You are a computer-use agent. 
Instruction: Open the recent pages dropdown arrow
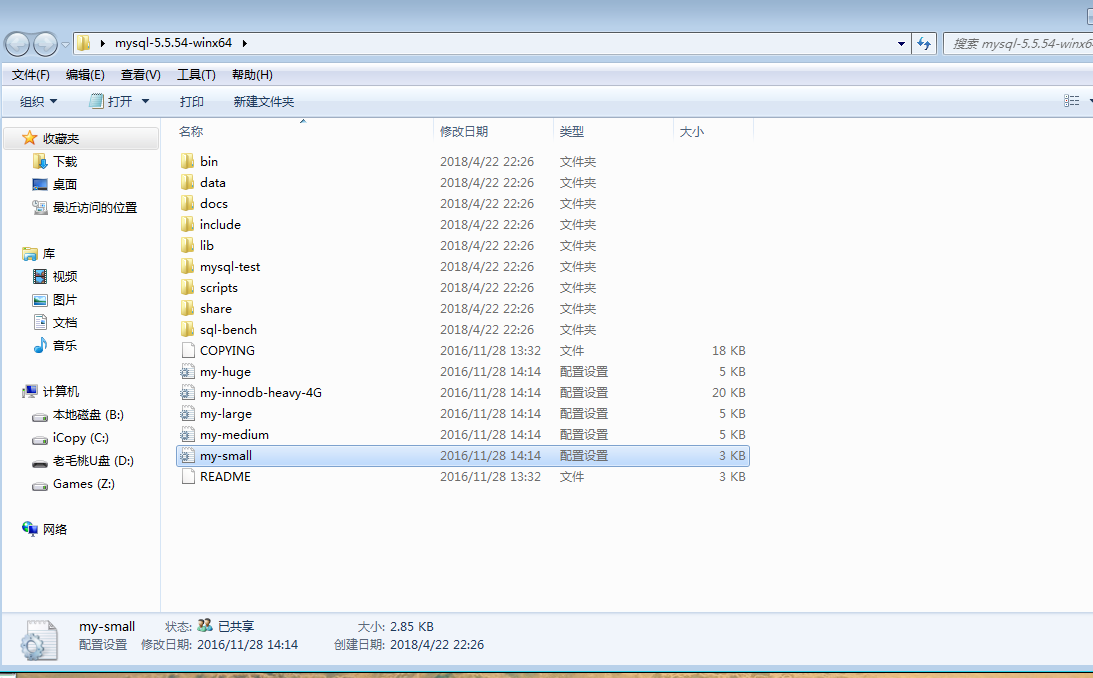[65, 45]
